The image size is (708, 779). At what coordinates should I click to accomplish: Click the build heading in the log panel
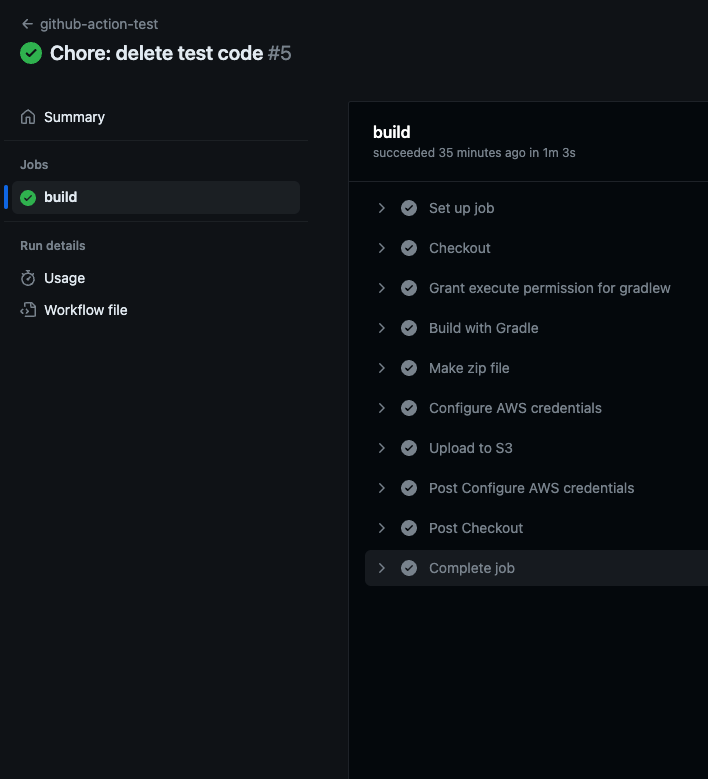pos(392,132)
